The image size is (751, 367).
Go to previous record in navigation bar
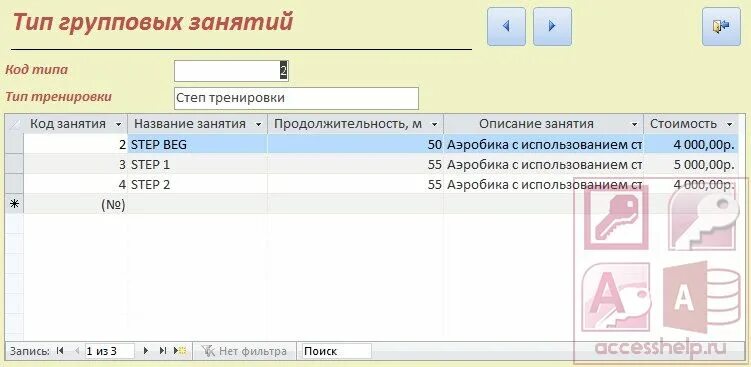77,351
